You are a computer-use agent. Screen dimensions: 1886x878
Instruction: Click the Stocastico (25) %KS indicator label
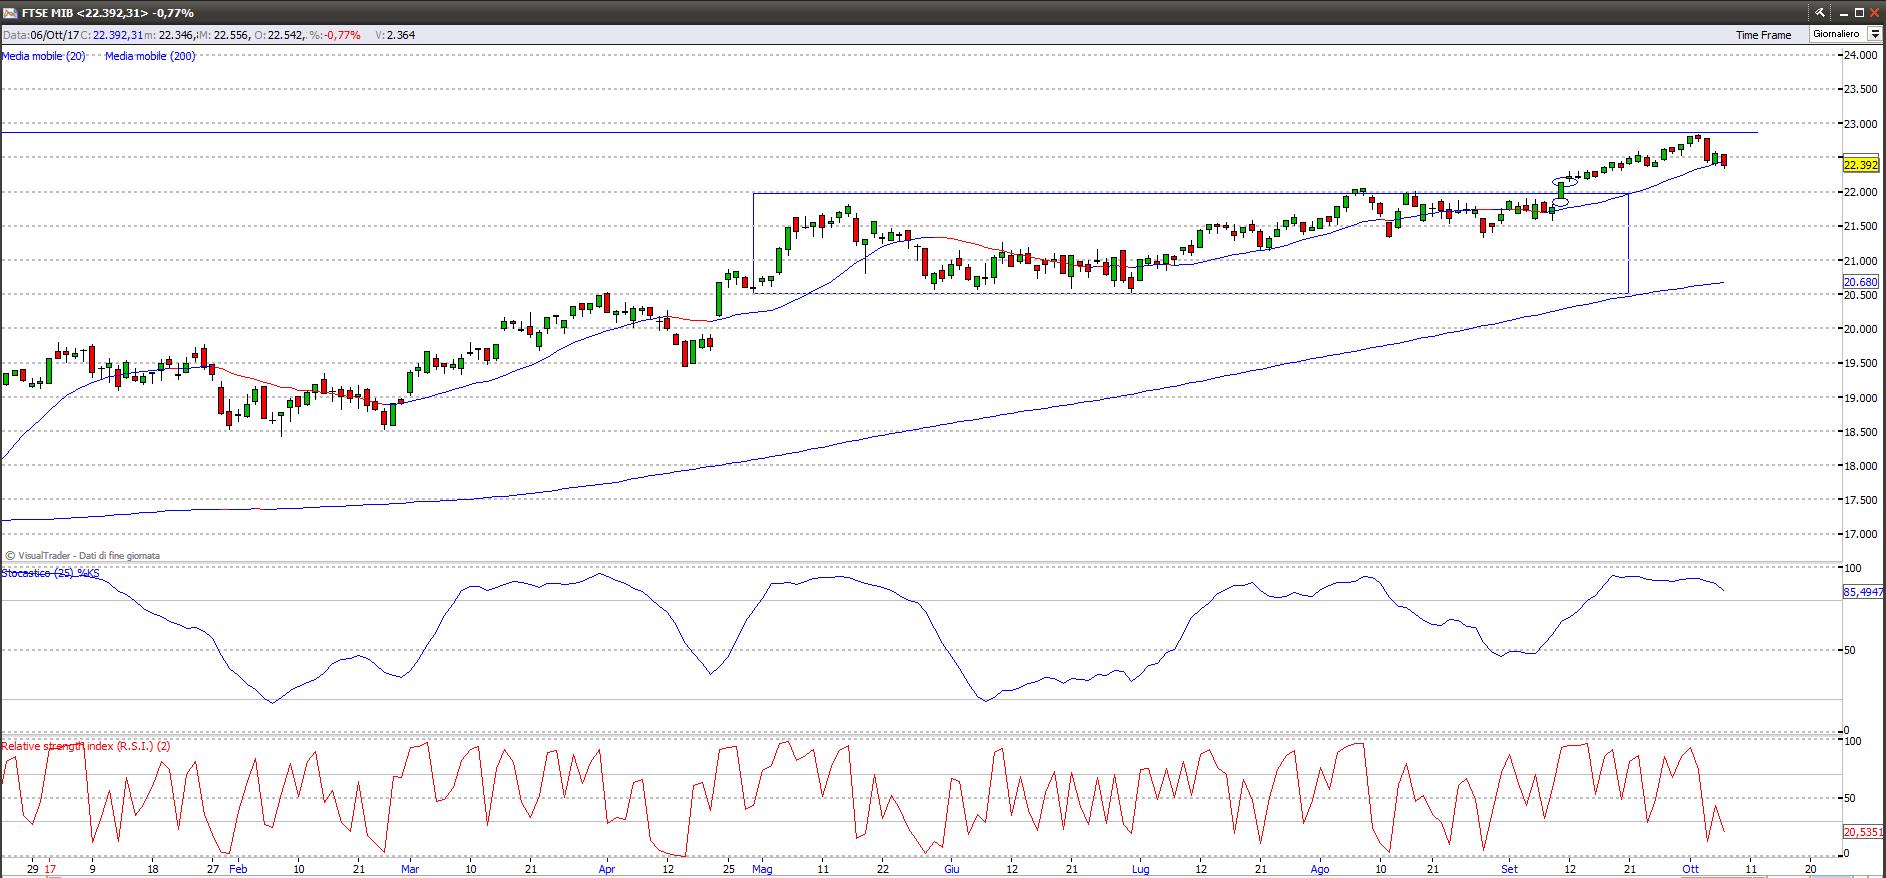(x=51, y=573)
